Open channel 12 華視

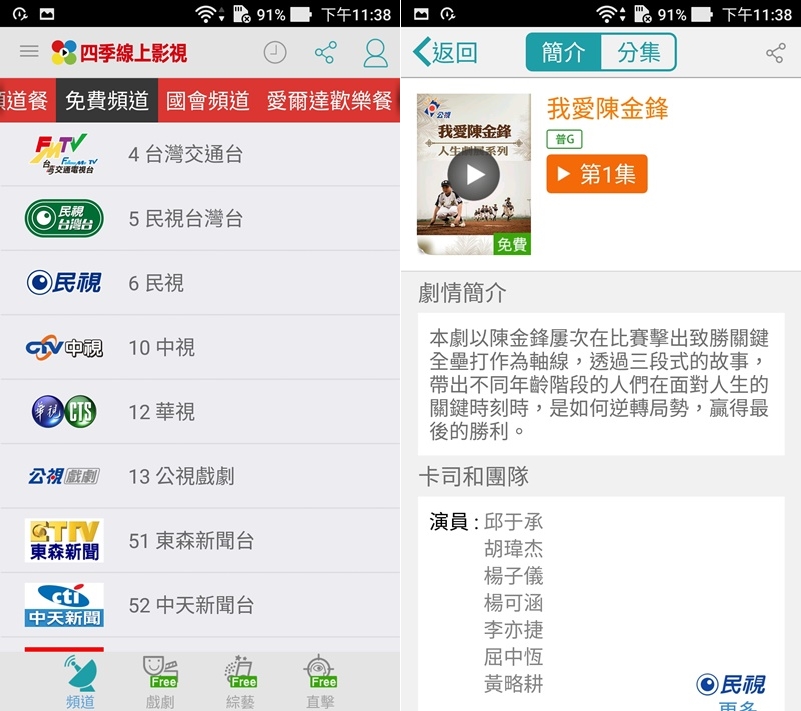[200, 412]
